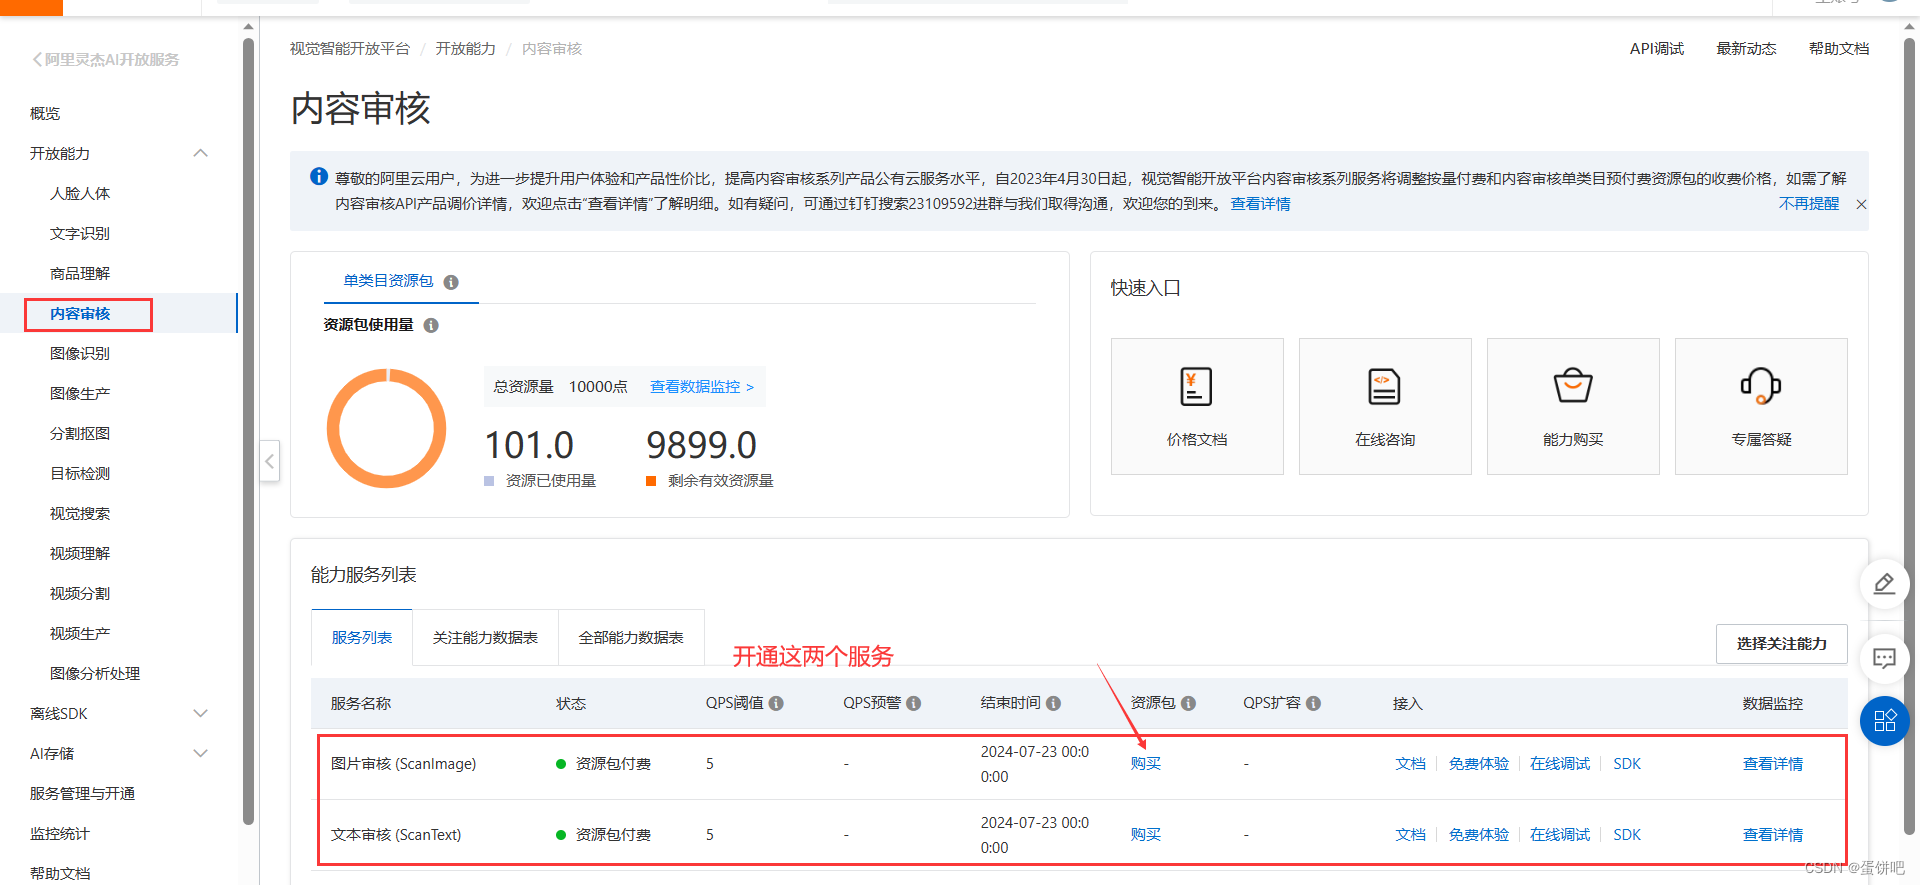Click the floating edit pencil icon
The width and height of the screenshot is (1920, 885).
tap(1884, 584)
